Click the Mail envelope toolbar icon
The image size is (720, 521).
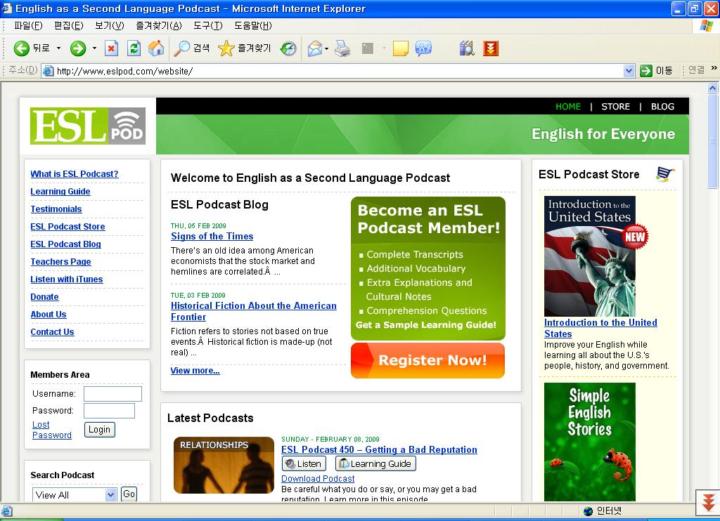pos(315,48)
